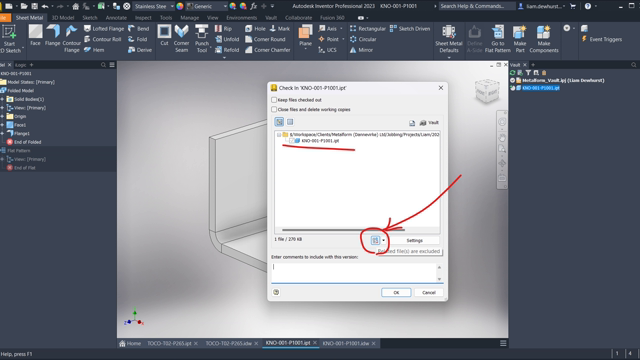
Task: Activate the Flange tool in the ribbon
Action: (x=53, y=35)
